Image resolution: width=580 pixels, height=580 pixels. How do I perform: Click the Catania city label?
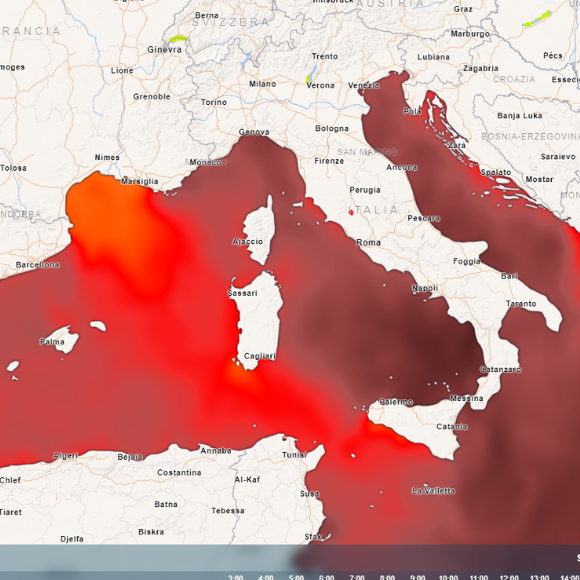coord(452,426)
